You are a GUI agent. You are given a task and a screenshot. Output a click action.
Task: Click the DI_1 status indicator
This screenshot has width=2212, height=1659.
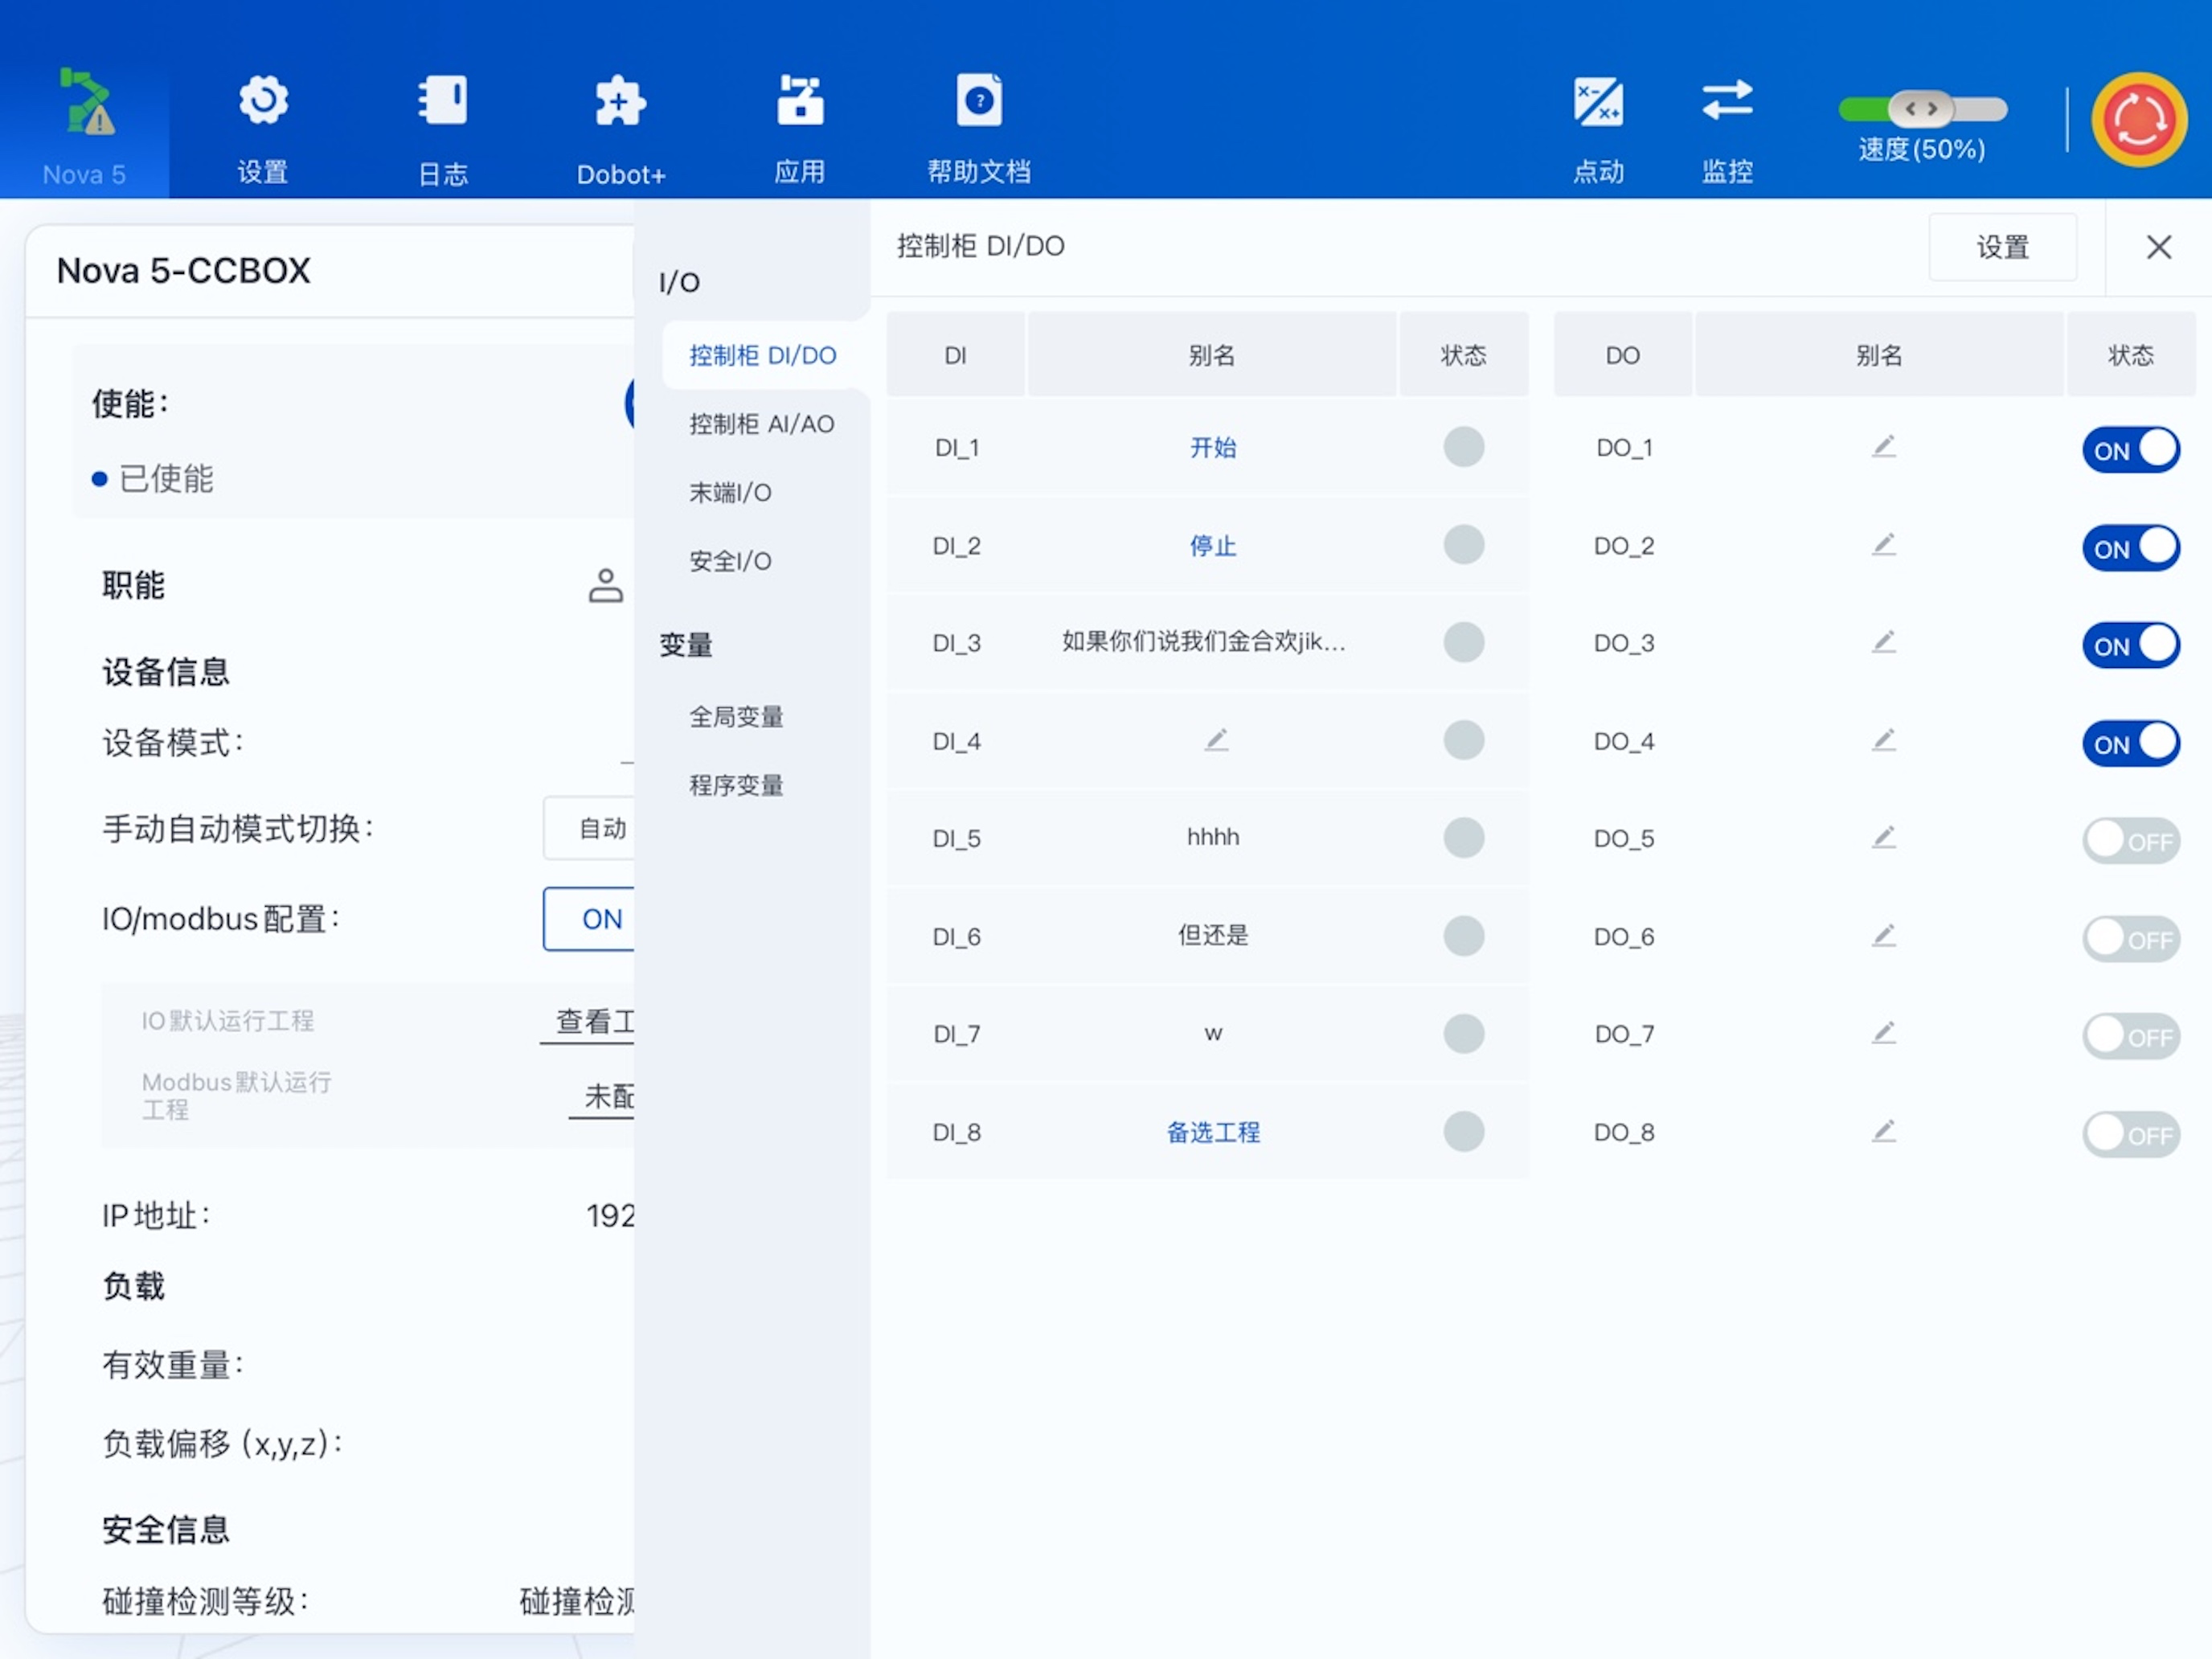tap(1463, 447)
